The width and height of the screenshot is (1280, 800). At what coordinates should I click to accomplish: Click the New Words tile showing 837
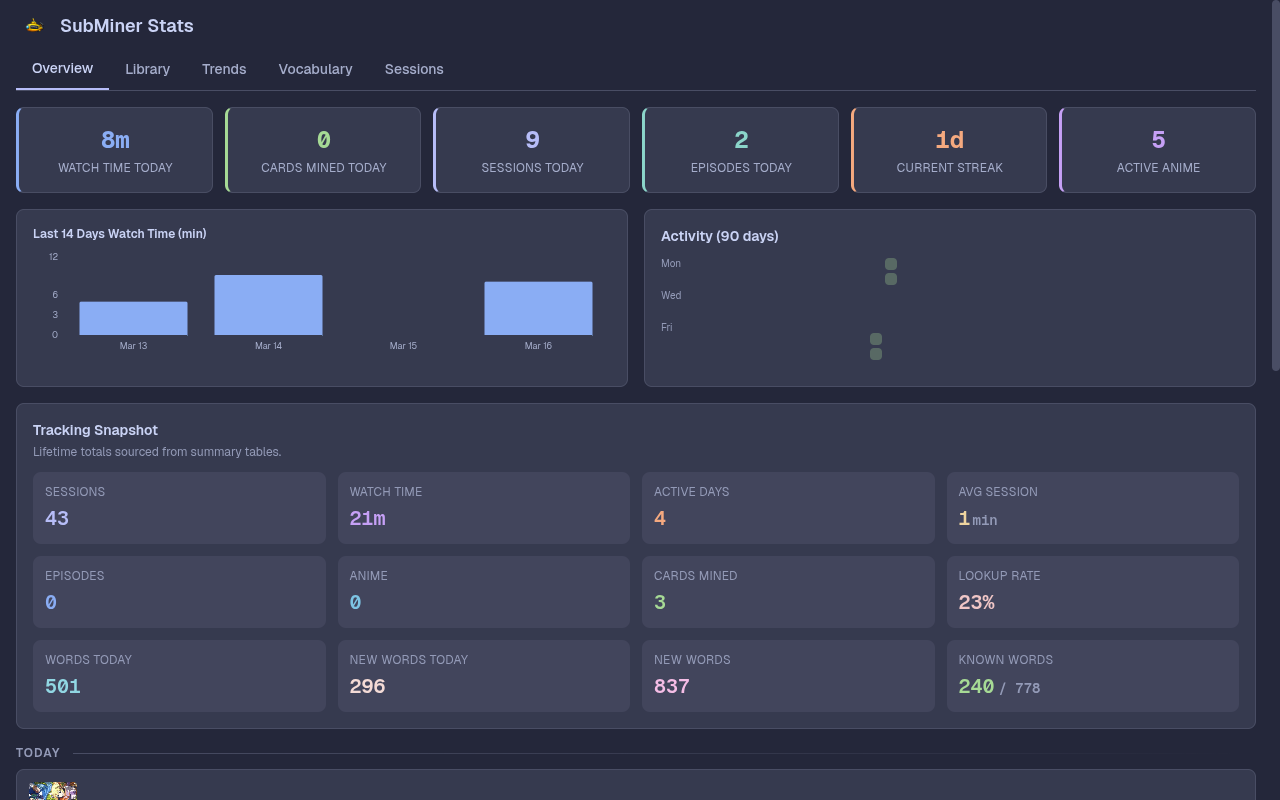[x=788, y=675]
